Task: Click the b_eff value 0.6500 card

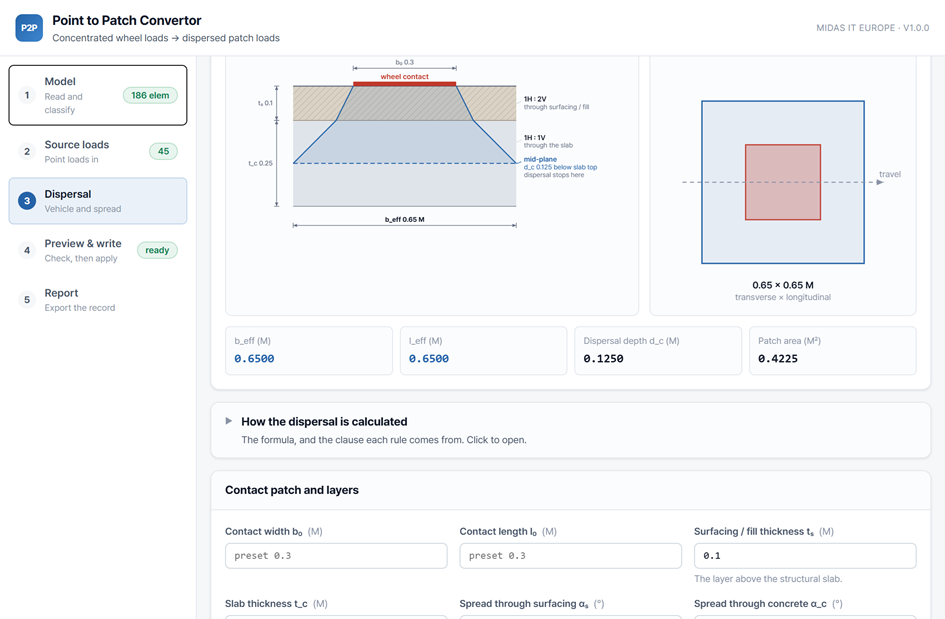Action: pyautogui.click(x=309, y=351)
